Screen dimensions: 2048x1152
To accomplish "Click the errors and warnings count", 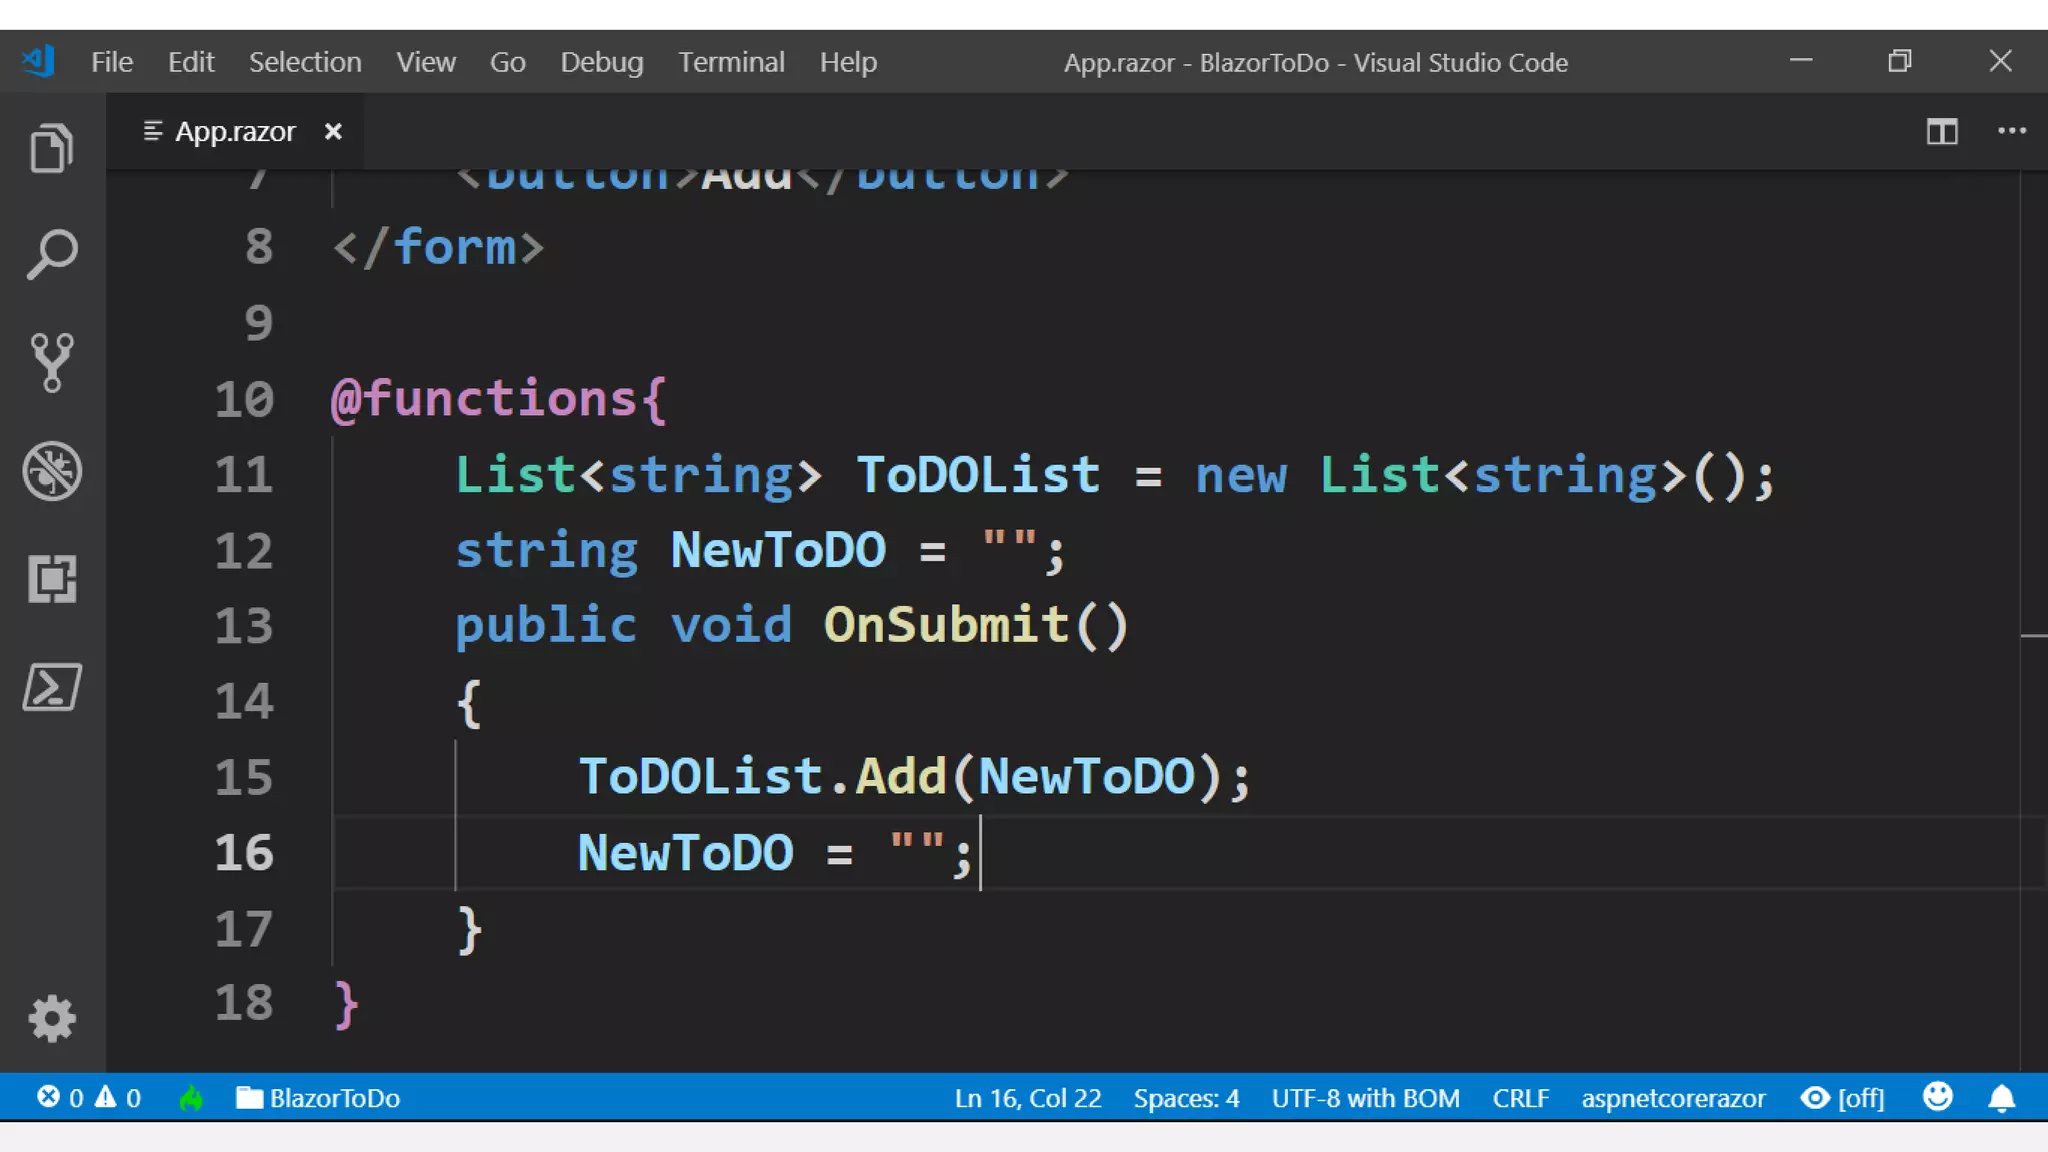I will [x=89, y=1098].
